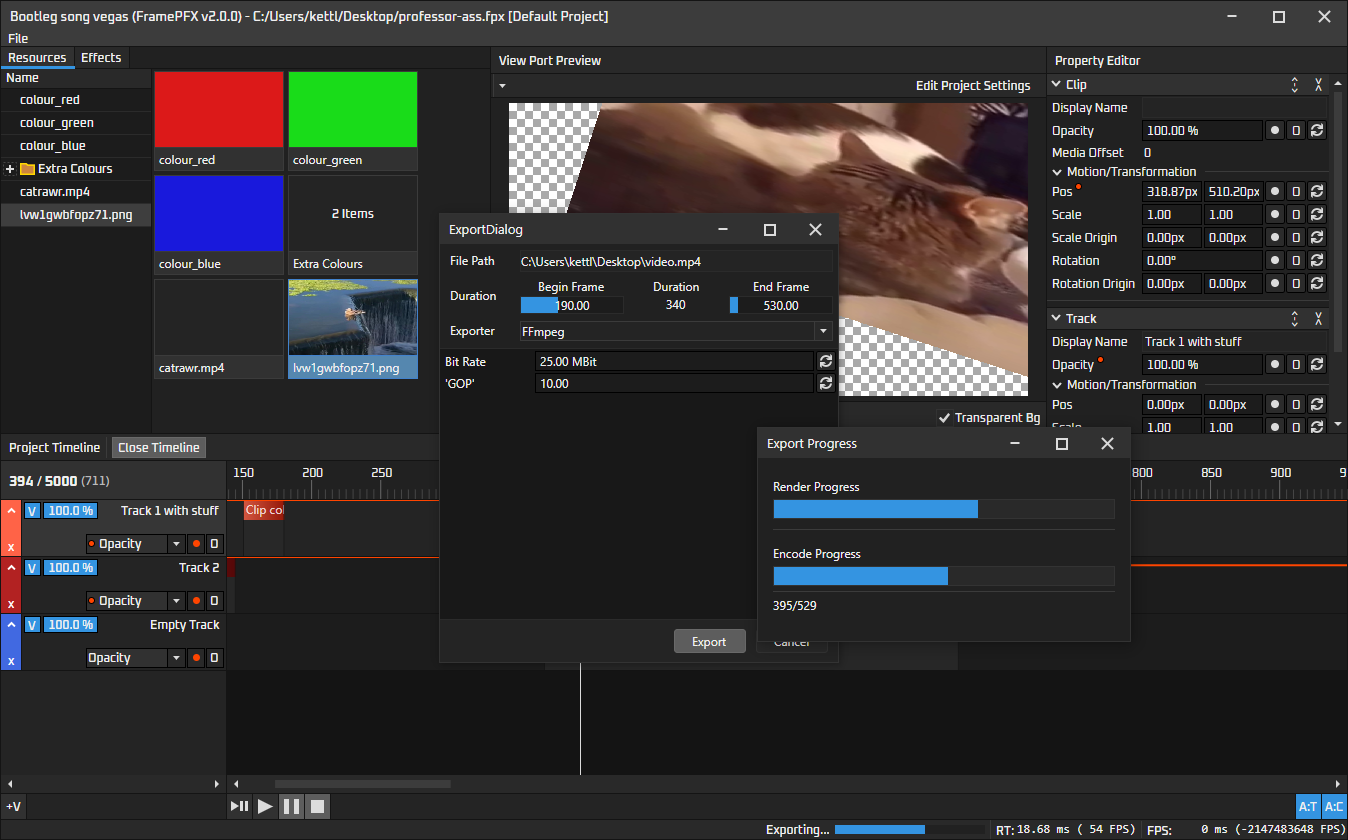This screenshot has height=840, width=1348.
Task: Collapse the Motion/Transformation section under Clip
Action: 1057,171
